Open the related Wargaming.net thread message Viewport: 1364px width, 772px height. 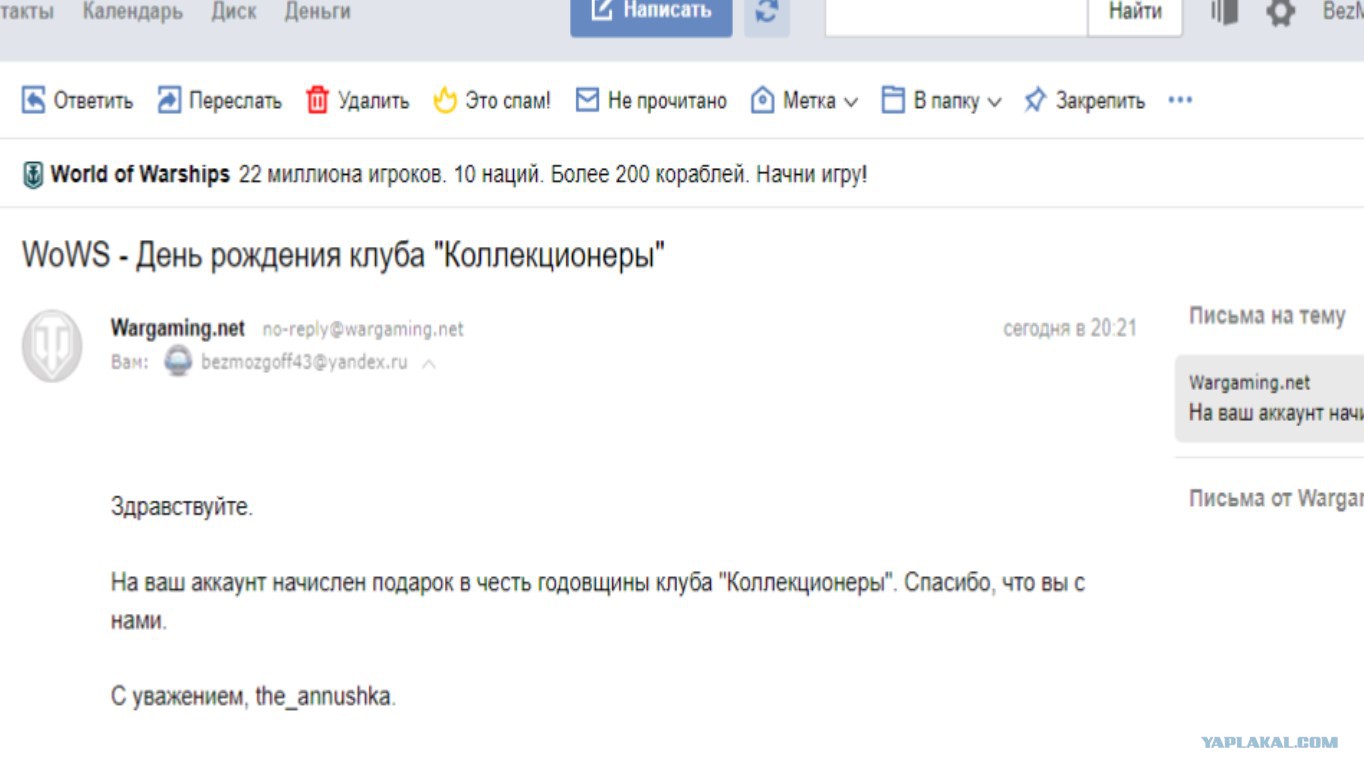[x=1270, y=398]
